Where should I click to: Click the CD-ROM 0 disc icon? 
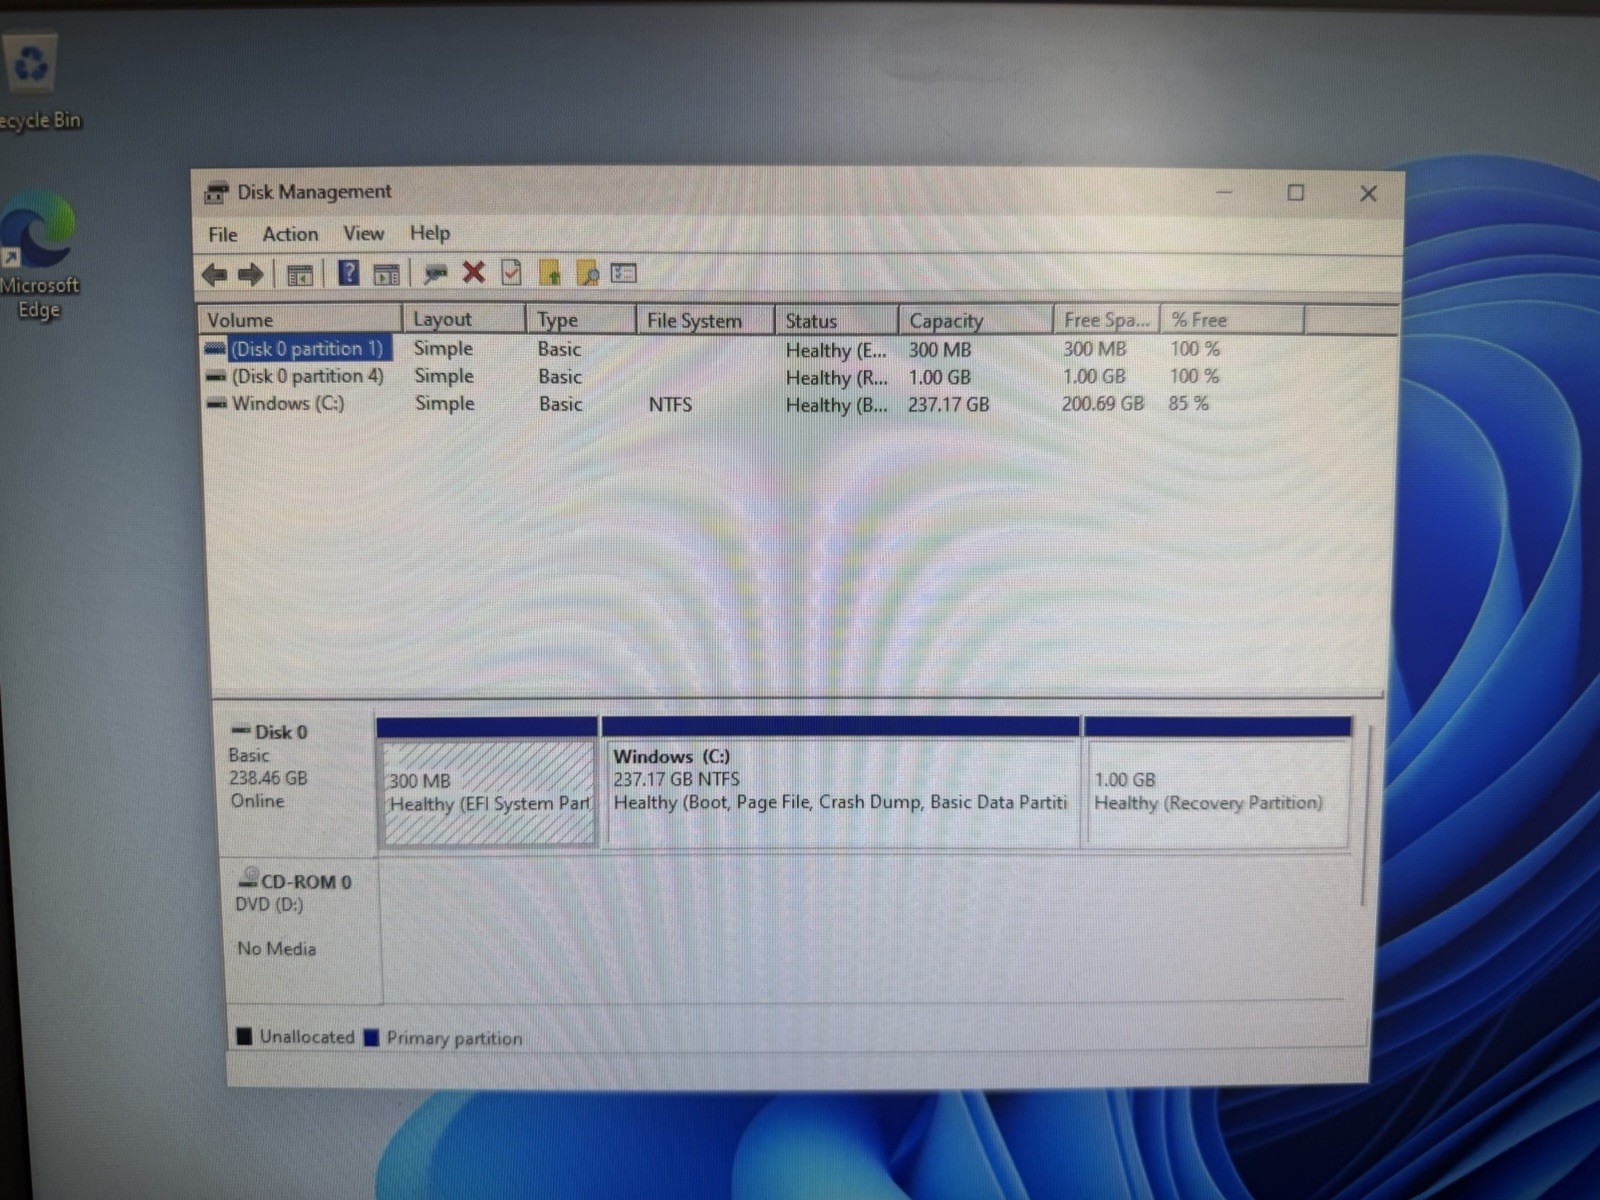tap(248, 879)
